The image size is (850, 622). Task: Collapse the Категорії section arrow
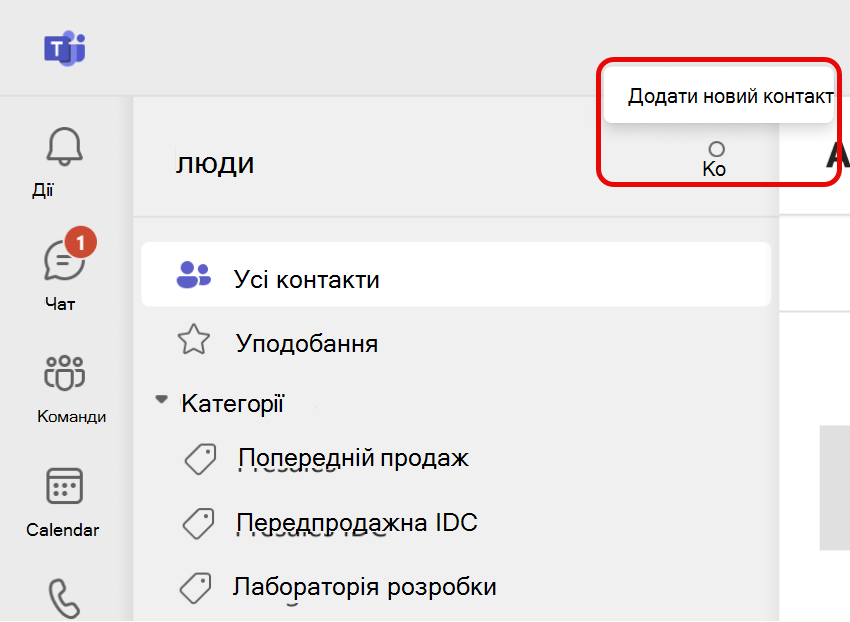coord(161,400)
